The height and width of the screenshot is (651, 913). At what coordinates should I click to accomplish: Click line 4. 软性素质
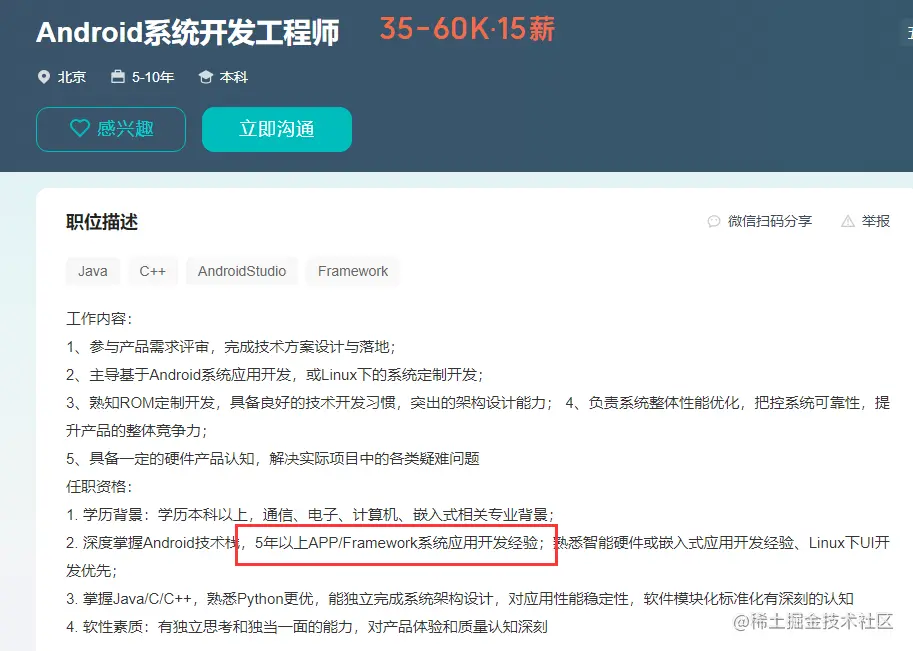click(307, 627)
